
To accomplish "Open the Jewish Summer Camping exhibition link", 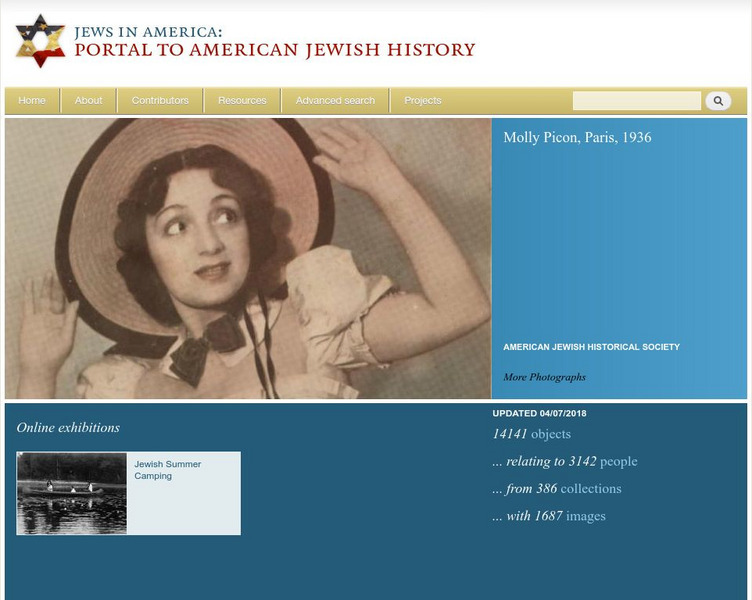I will pos(167,470).
